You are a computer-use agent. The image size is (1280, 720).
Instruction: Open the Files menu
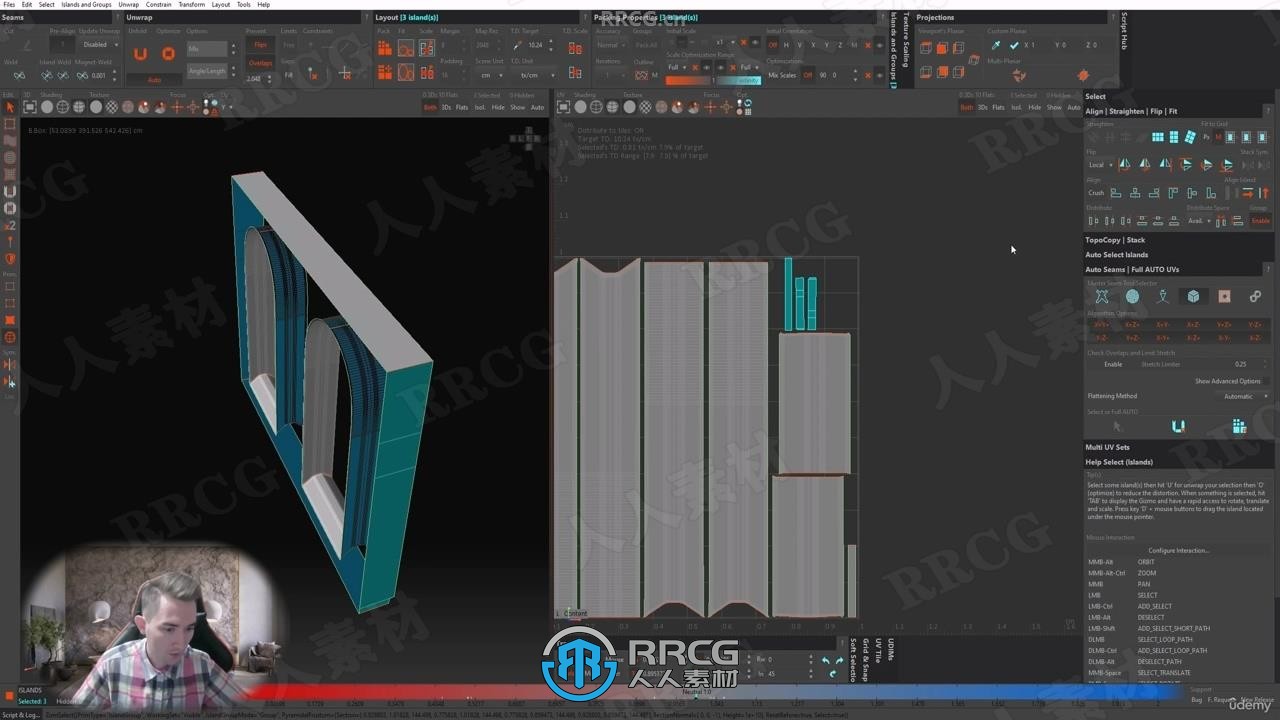click(9, 4)
